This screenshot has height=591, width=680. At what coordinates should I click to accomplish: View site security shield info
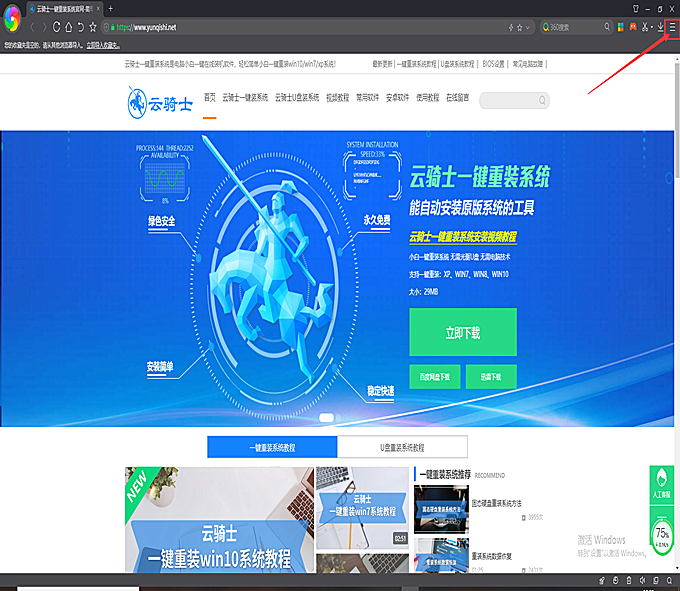coord(106,27)
